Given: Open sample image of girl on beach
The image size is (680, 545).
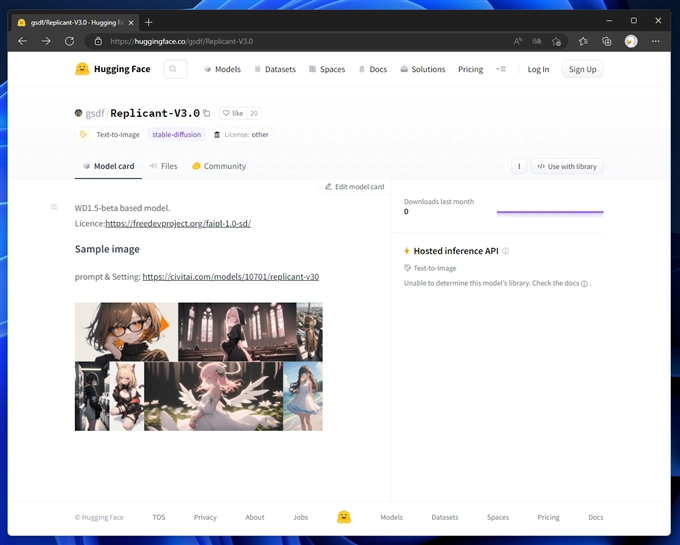Looking at the screenshot, I should [303, 396].
